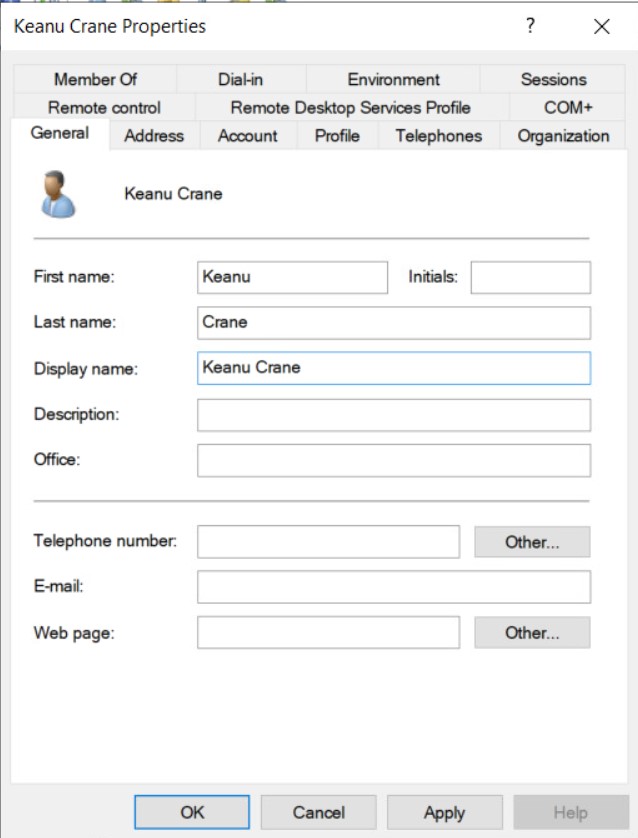This screenshot has width=638, height=838.
Task: Open the Member Of tab
Action: point(95,79)
